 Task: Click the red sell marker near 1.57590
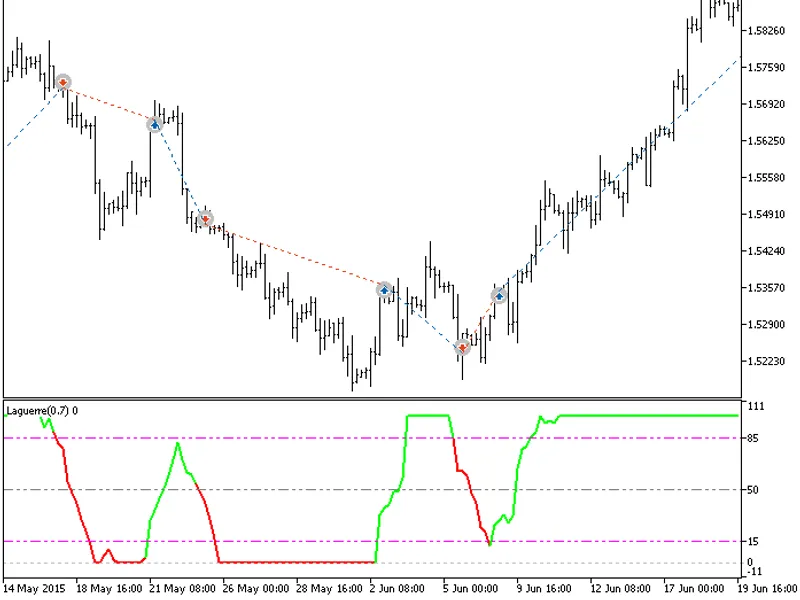click(63, 82)
